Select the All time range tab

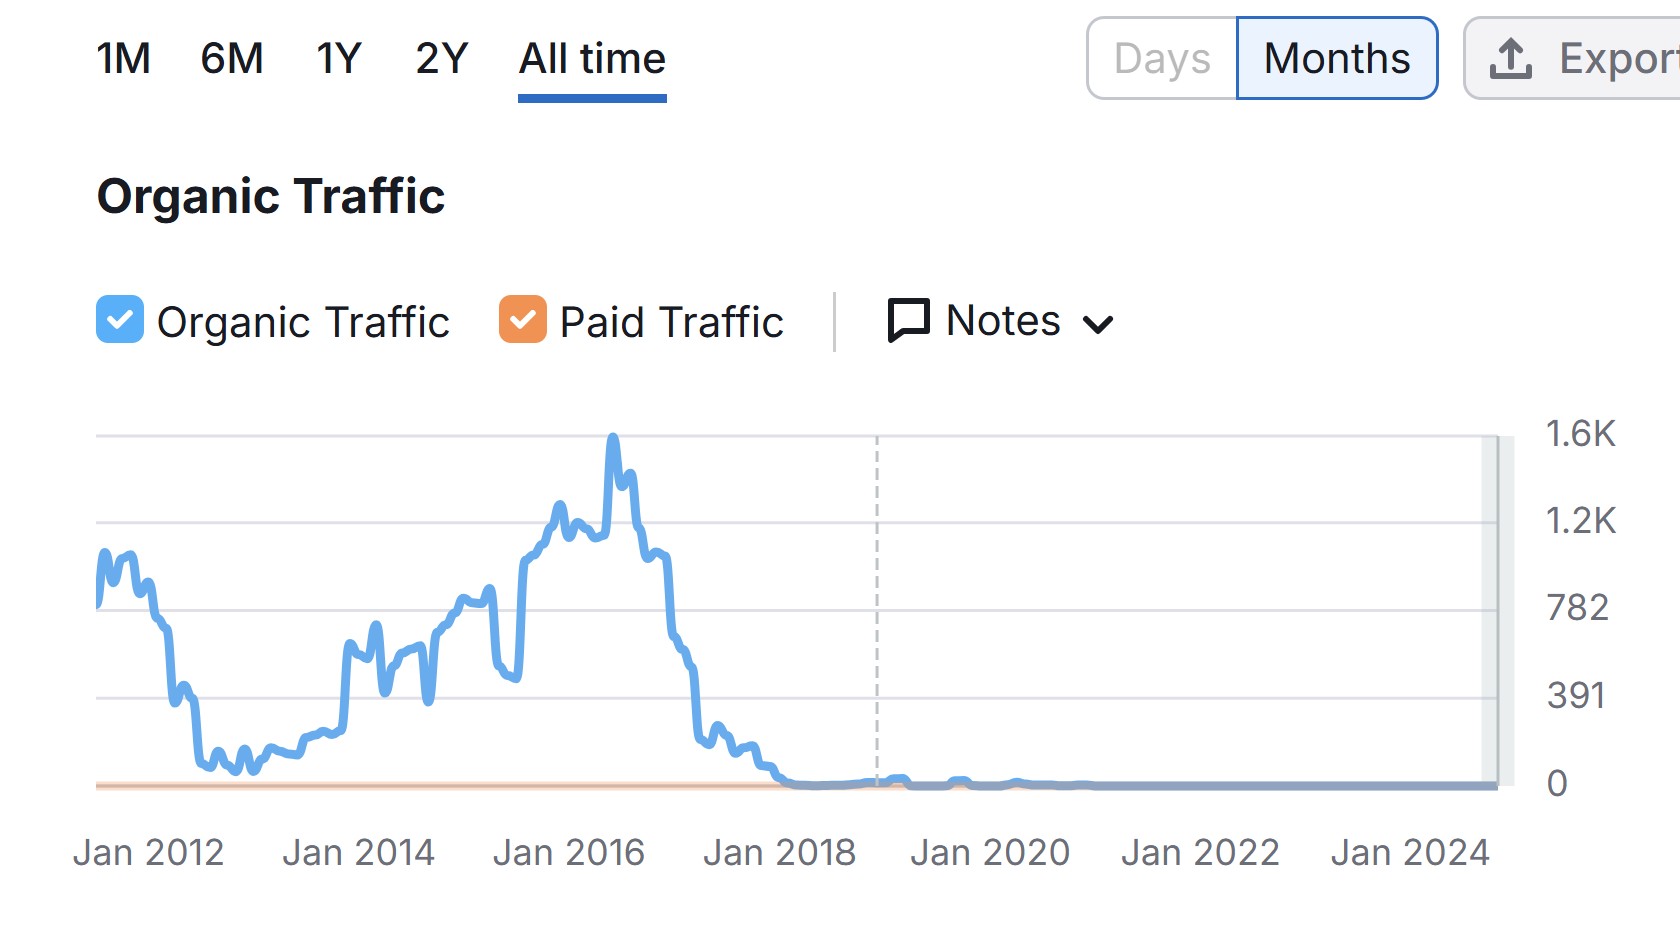592,59
